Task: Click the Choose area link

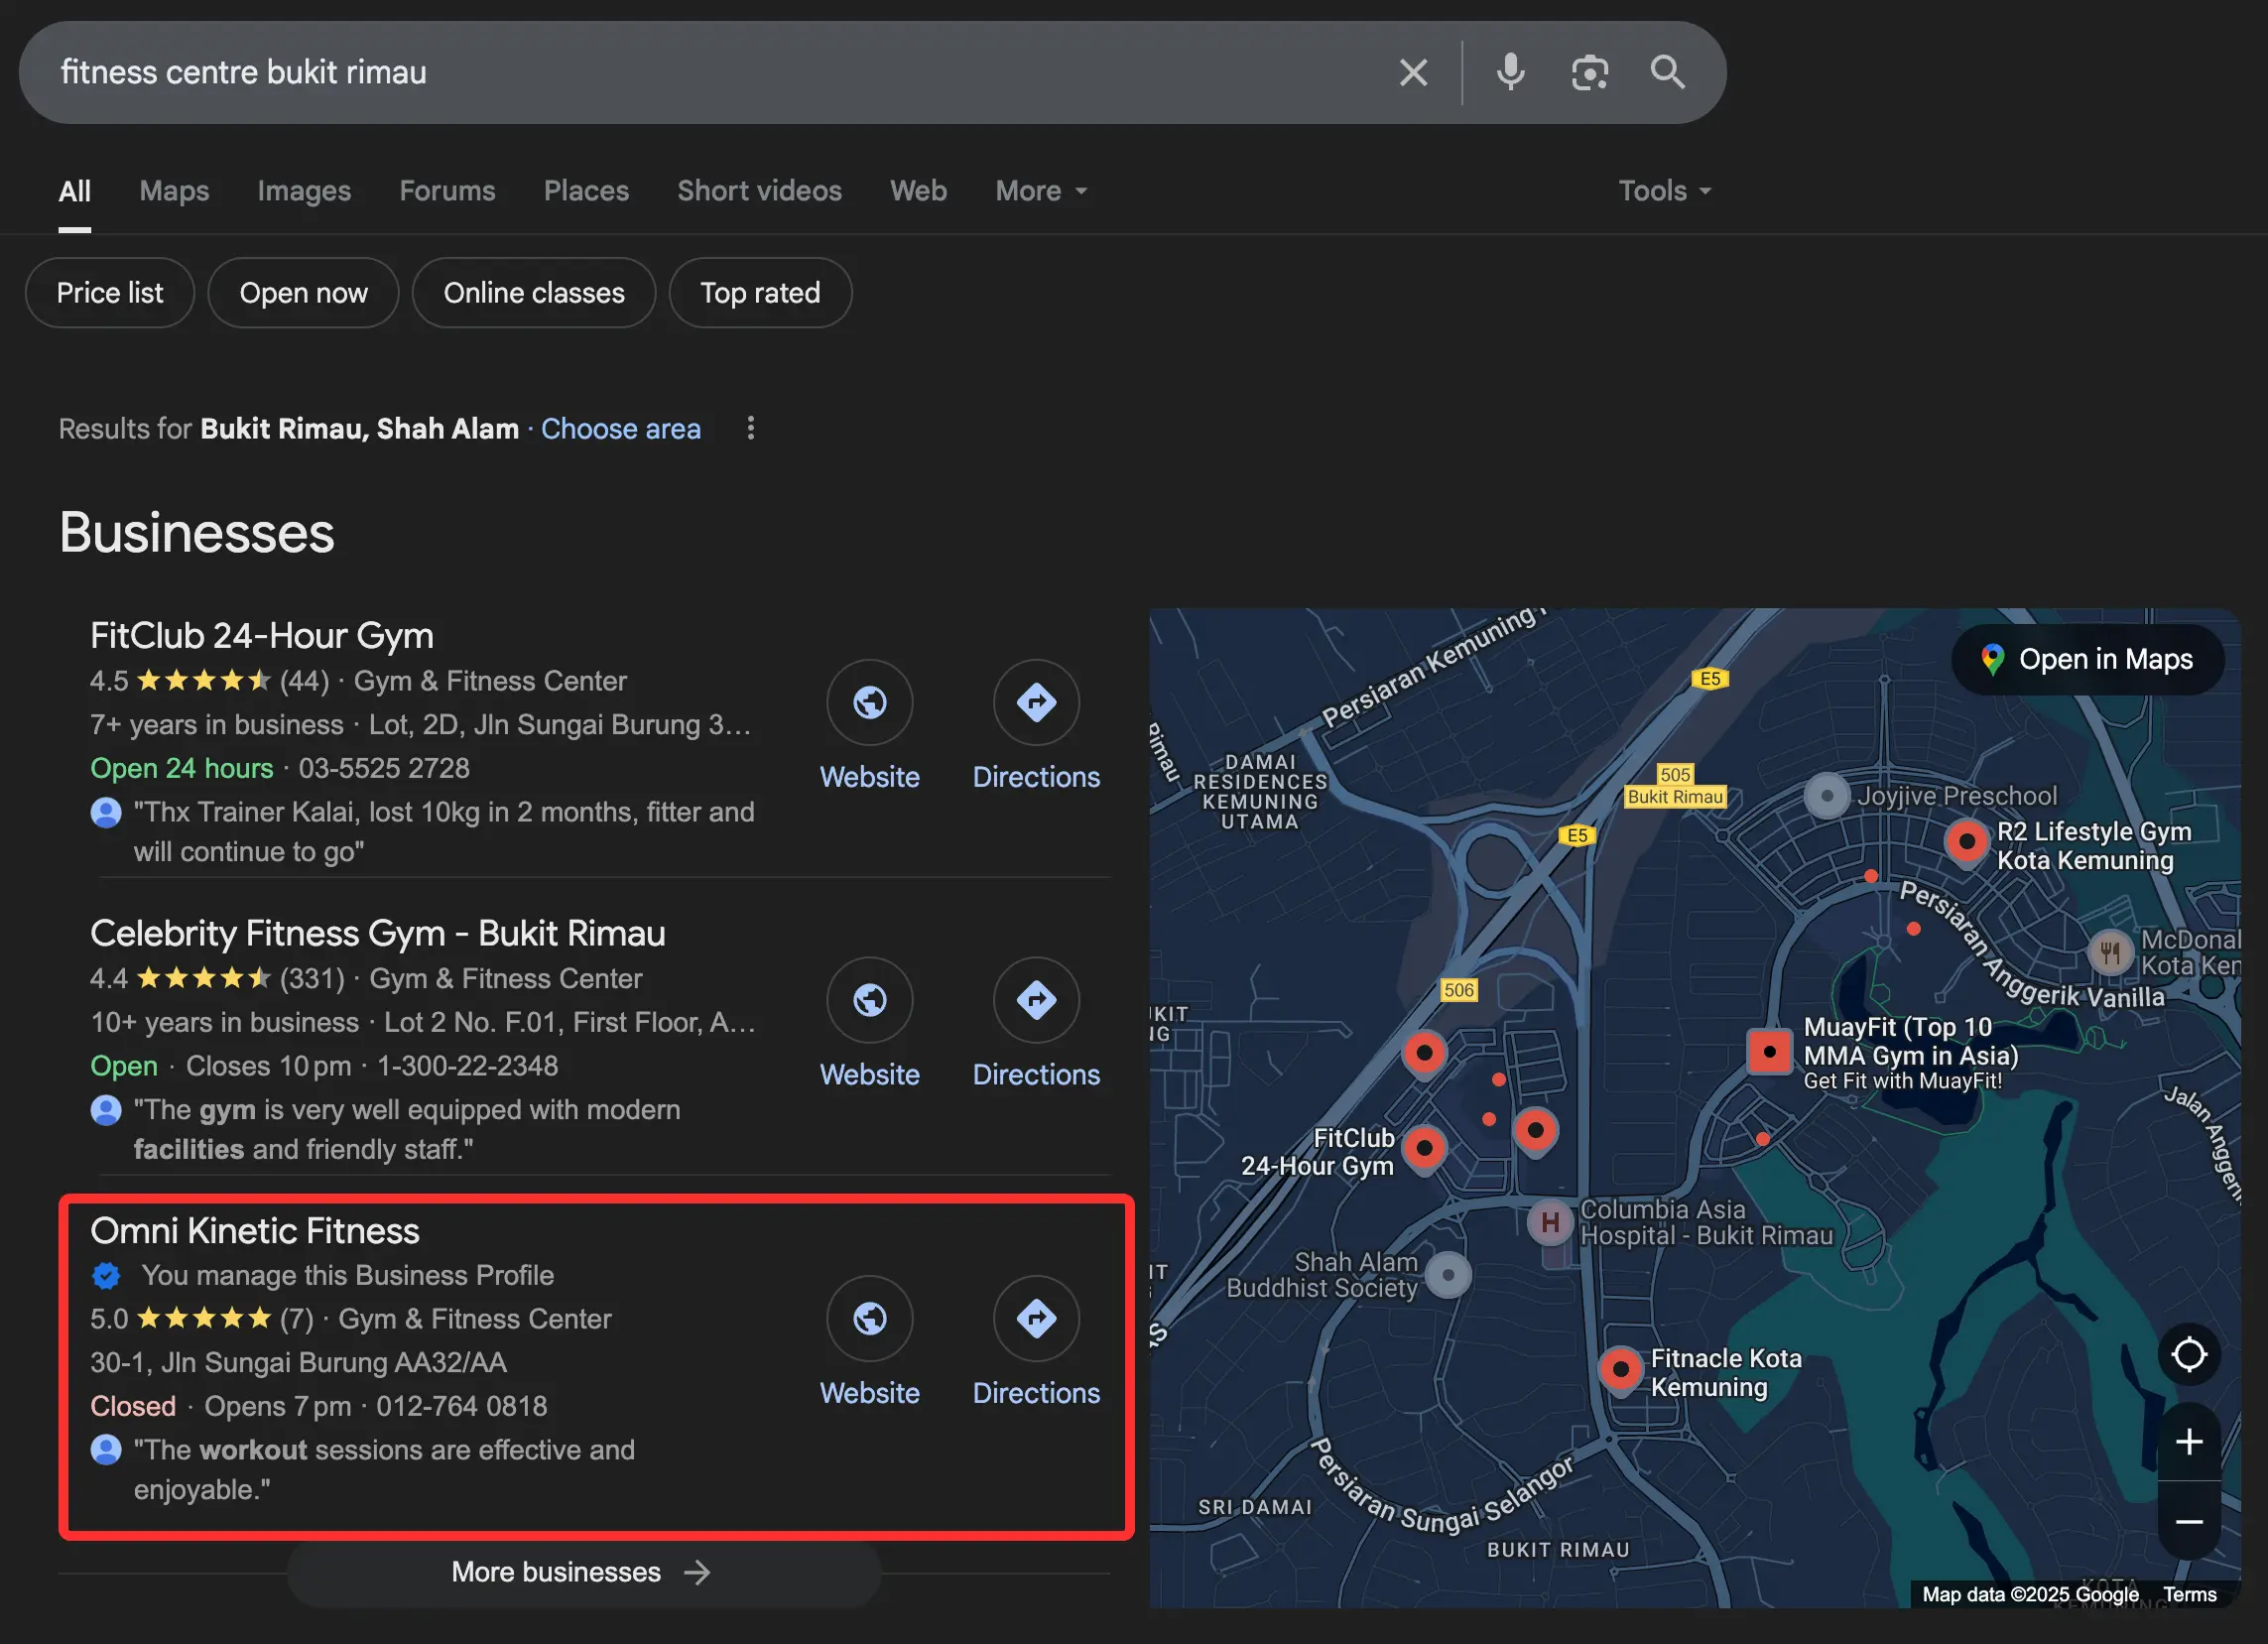Action: (x=620, y=428)
